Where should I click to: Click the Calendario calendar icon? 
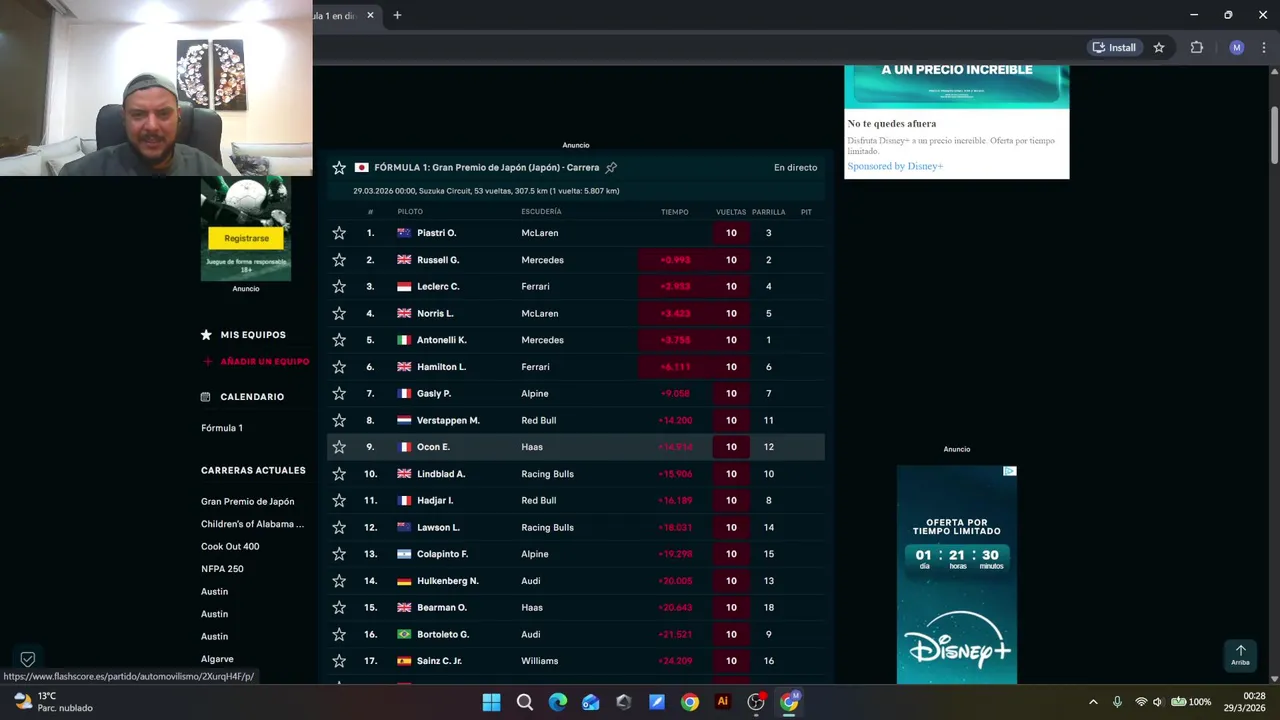tap(206, 397)
